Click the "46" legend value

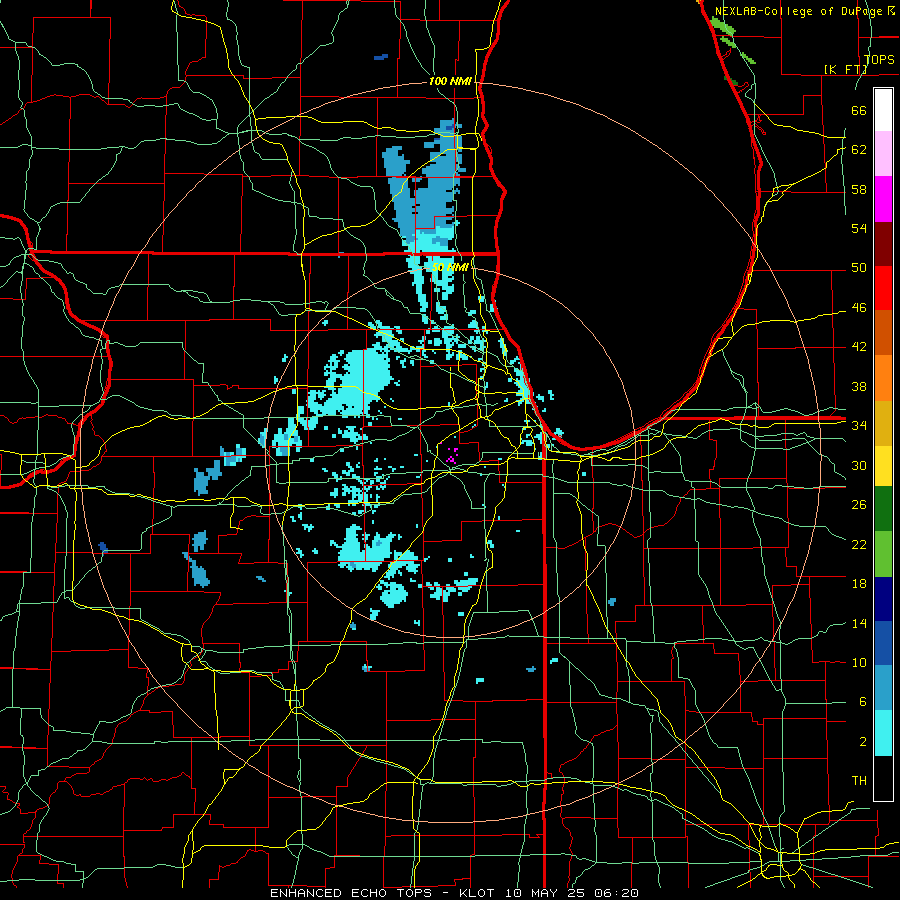[x=859, y=308]
